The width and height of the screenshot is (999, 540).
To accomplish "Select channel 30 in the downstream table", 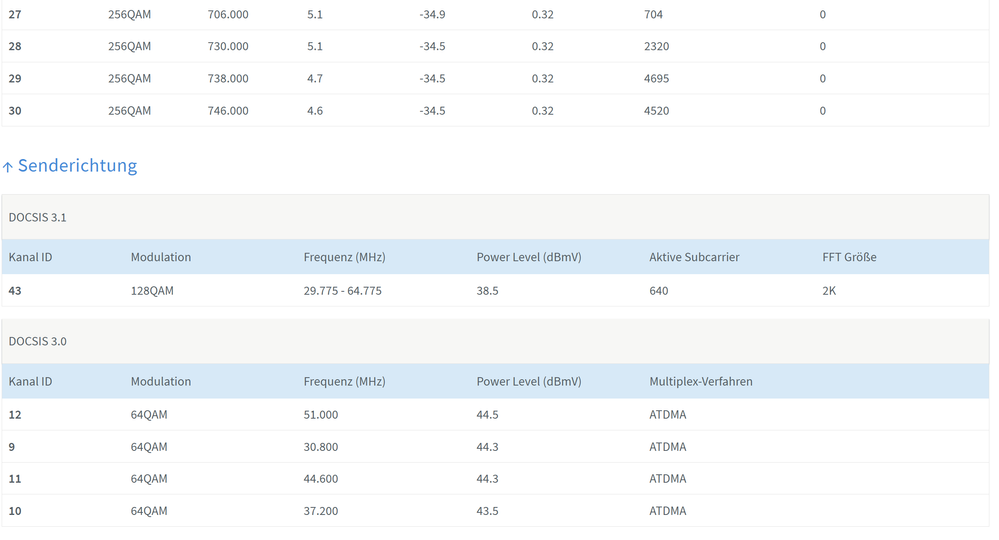I will point(15,111).
